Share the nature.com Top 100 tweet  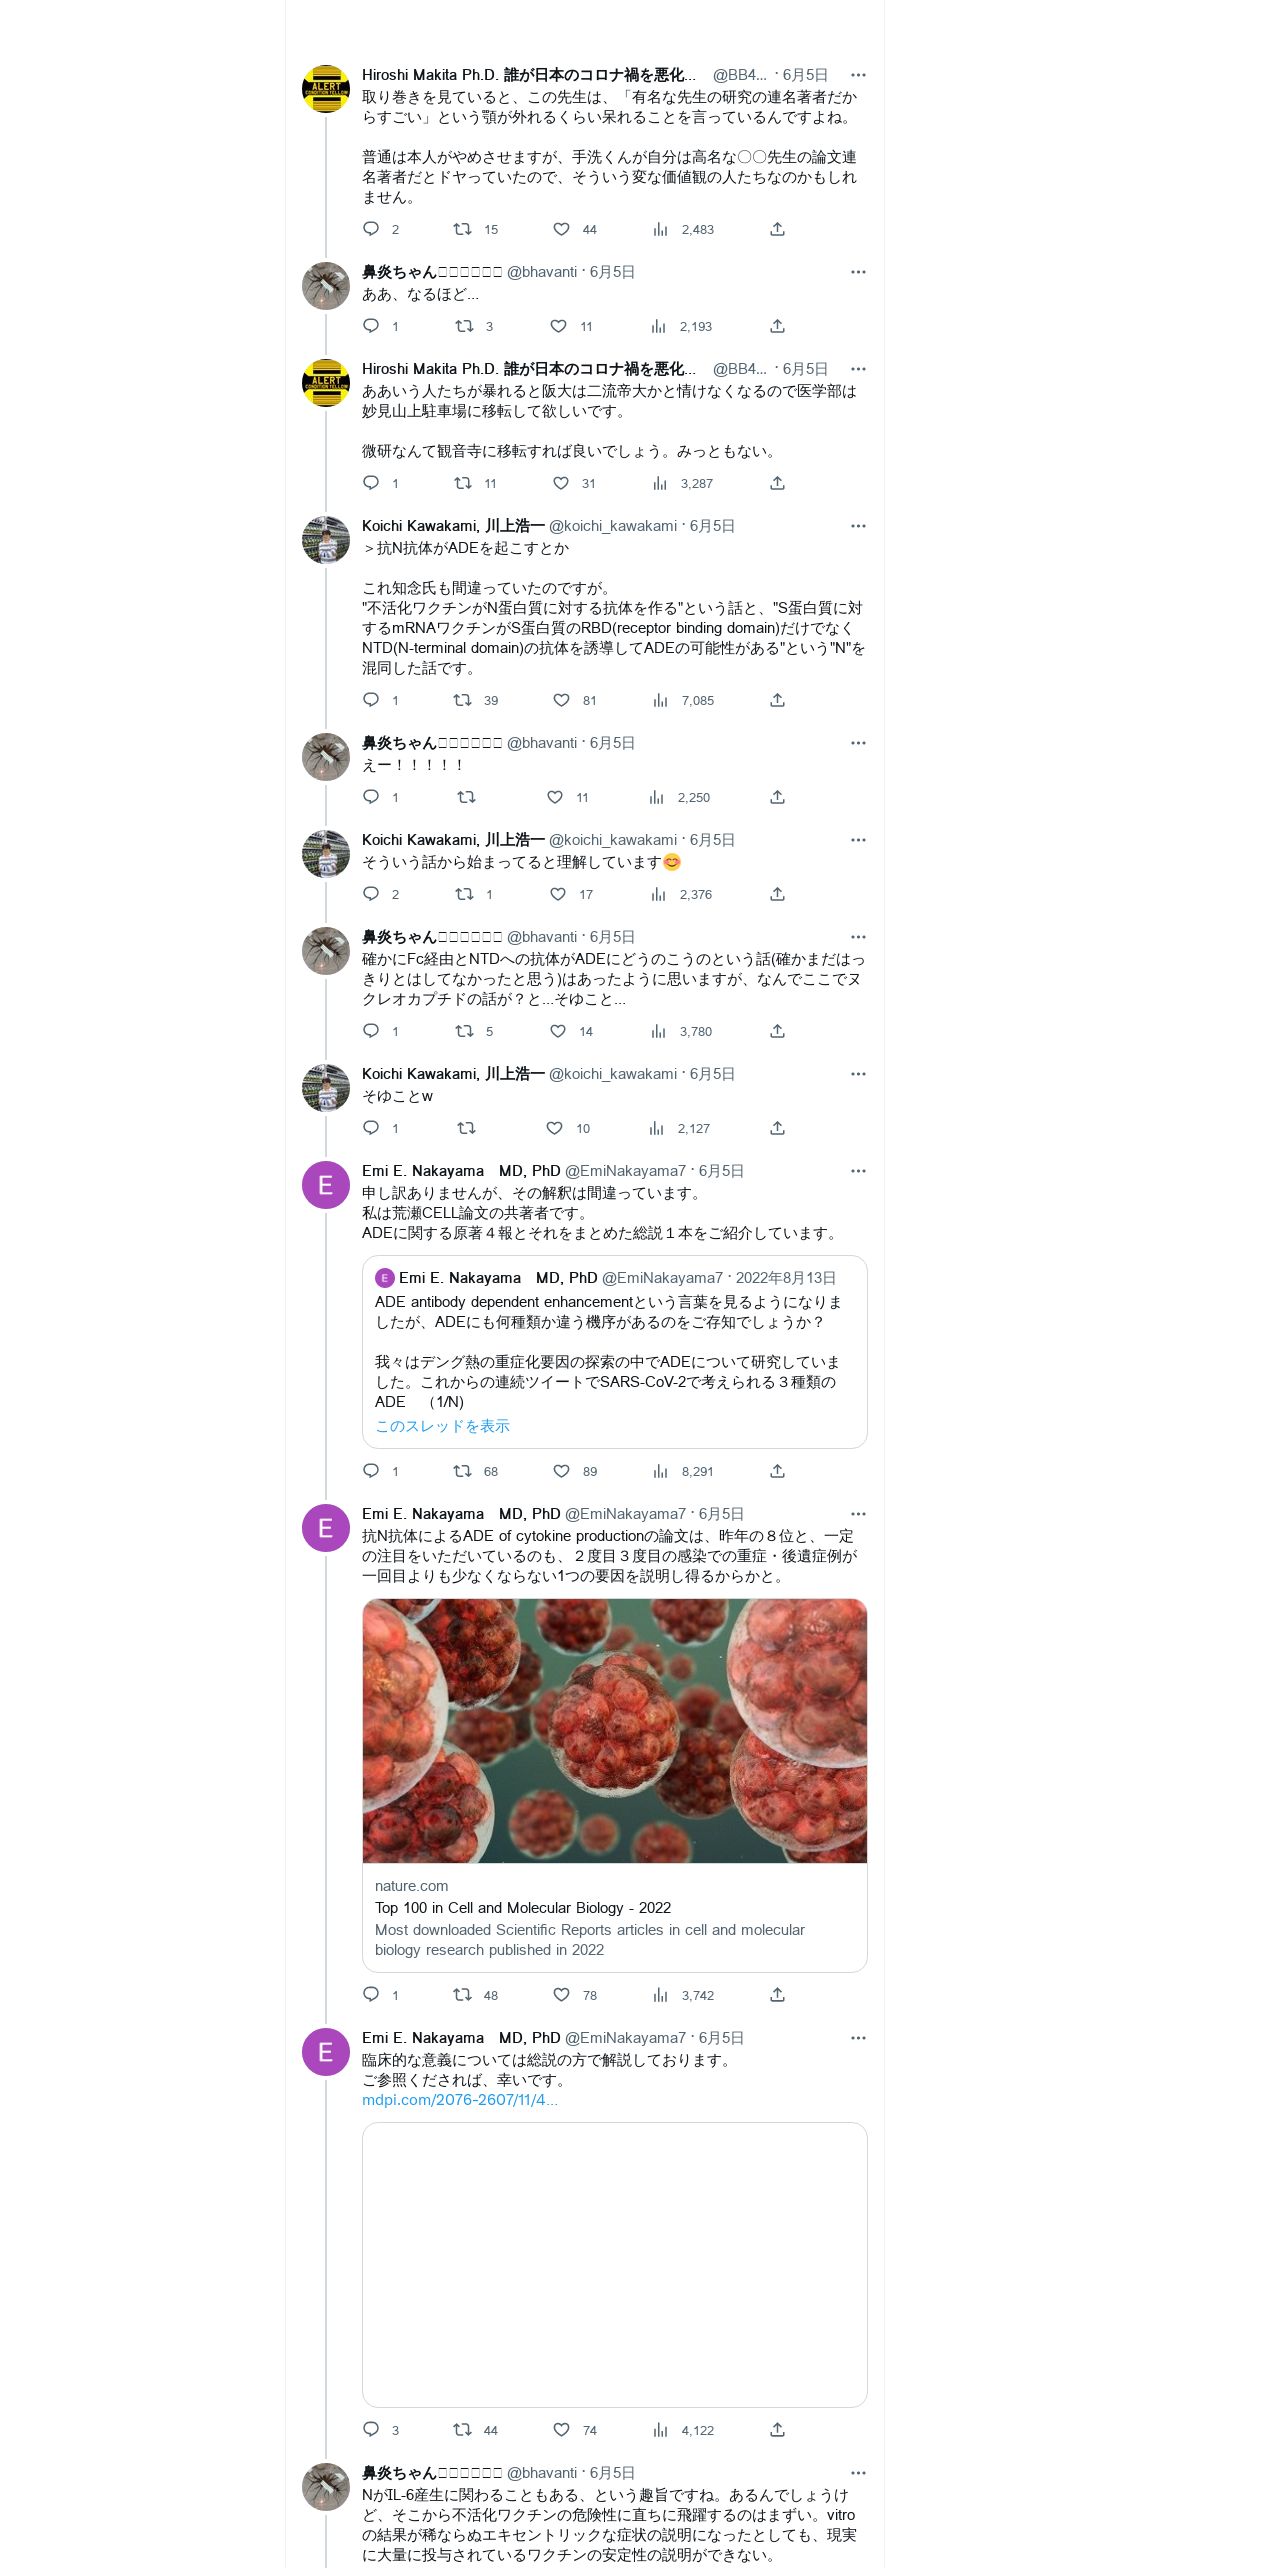(x=777, y=1995)
